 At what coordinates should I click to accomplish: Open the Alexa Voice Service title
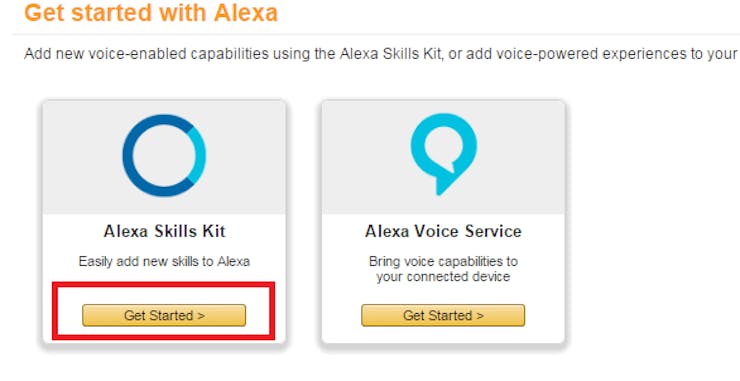443,231
